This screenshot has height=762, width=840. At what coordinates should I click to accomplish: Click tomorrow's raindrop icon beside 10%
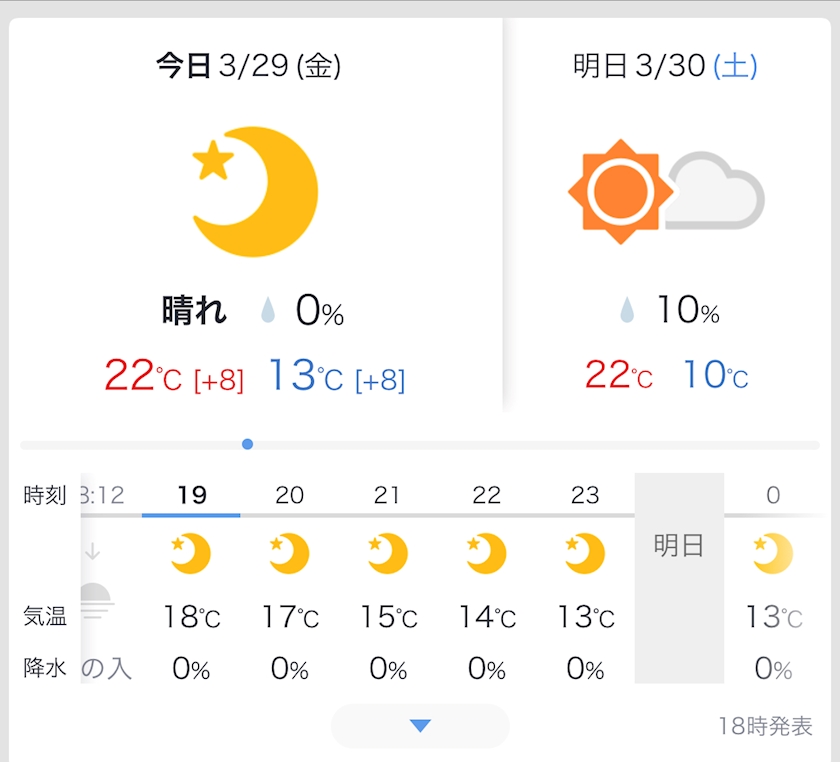pyautogui.click(x=627, y=310)
